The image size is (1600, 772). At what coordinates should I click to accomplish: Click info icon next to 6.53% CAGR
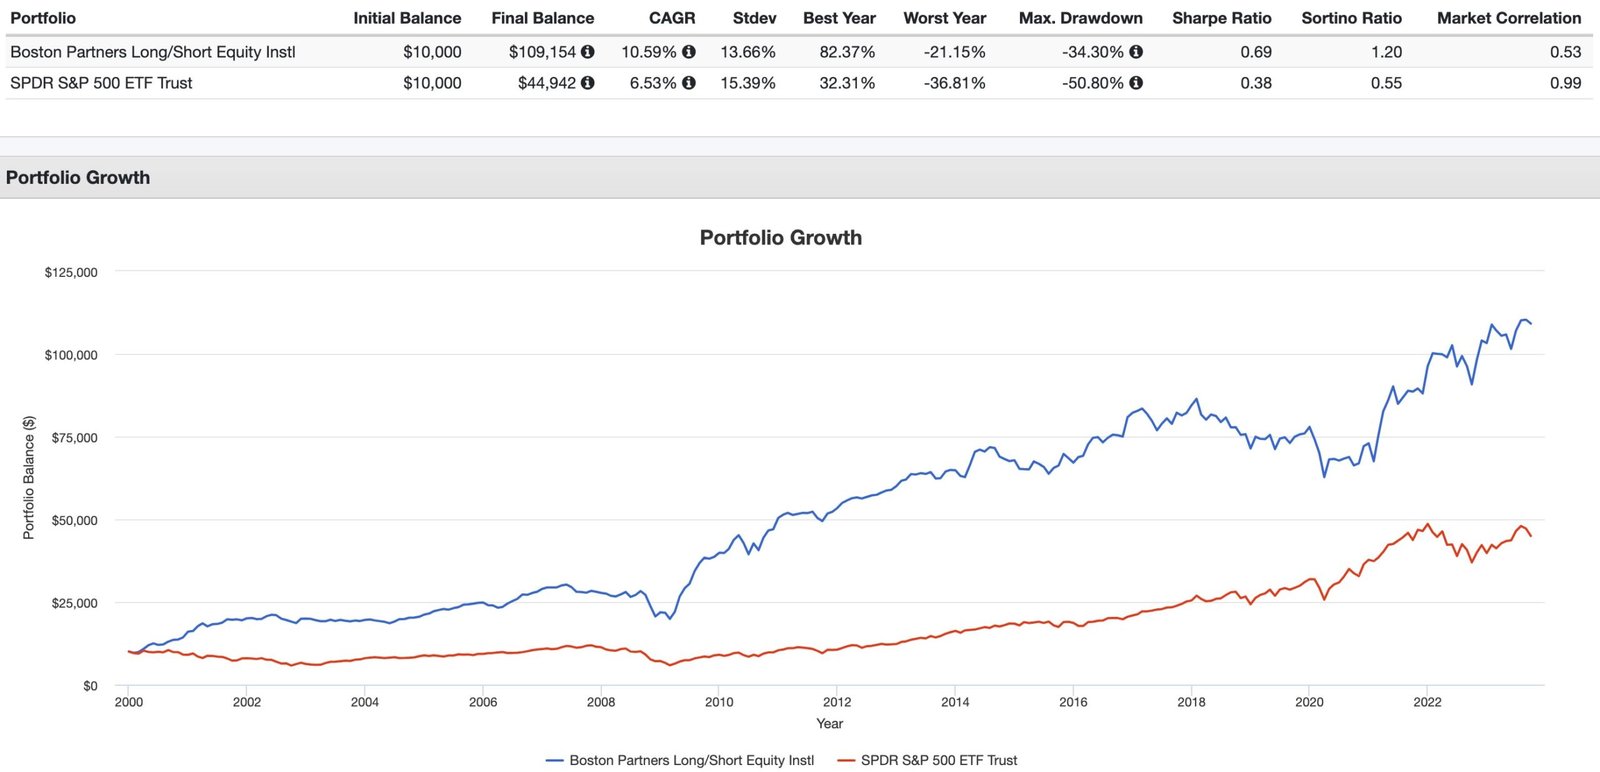[688, 83]
